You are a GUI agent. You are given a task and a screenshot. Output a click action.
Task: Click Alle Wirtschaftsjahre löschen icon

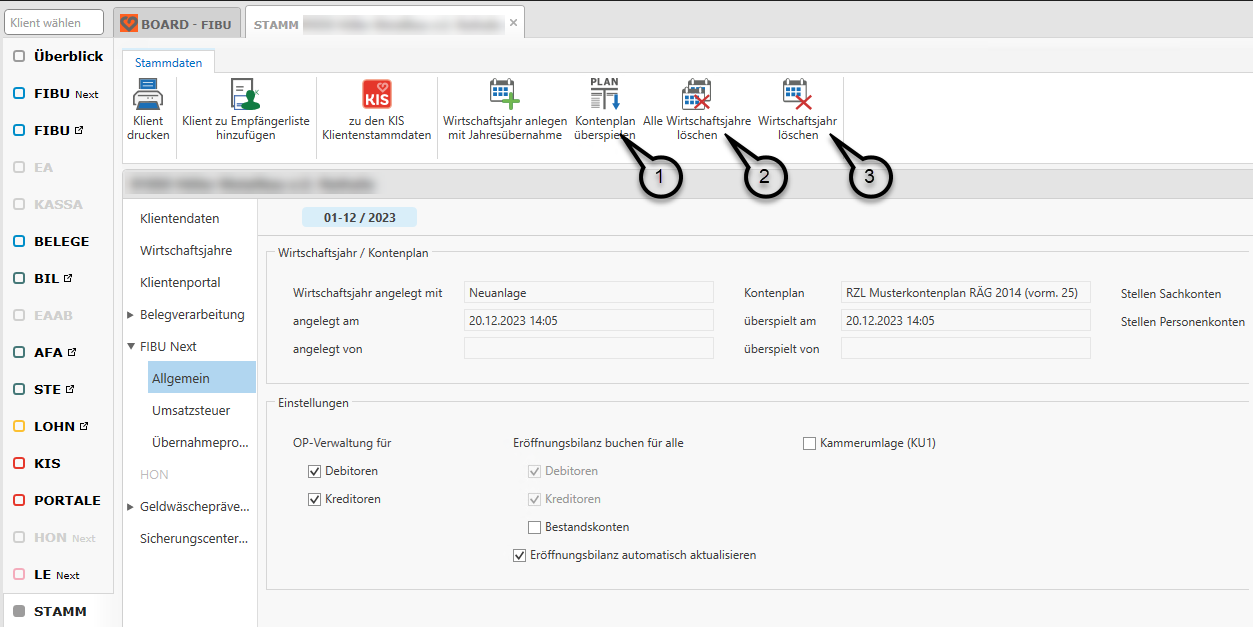[696, 95]
